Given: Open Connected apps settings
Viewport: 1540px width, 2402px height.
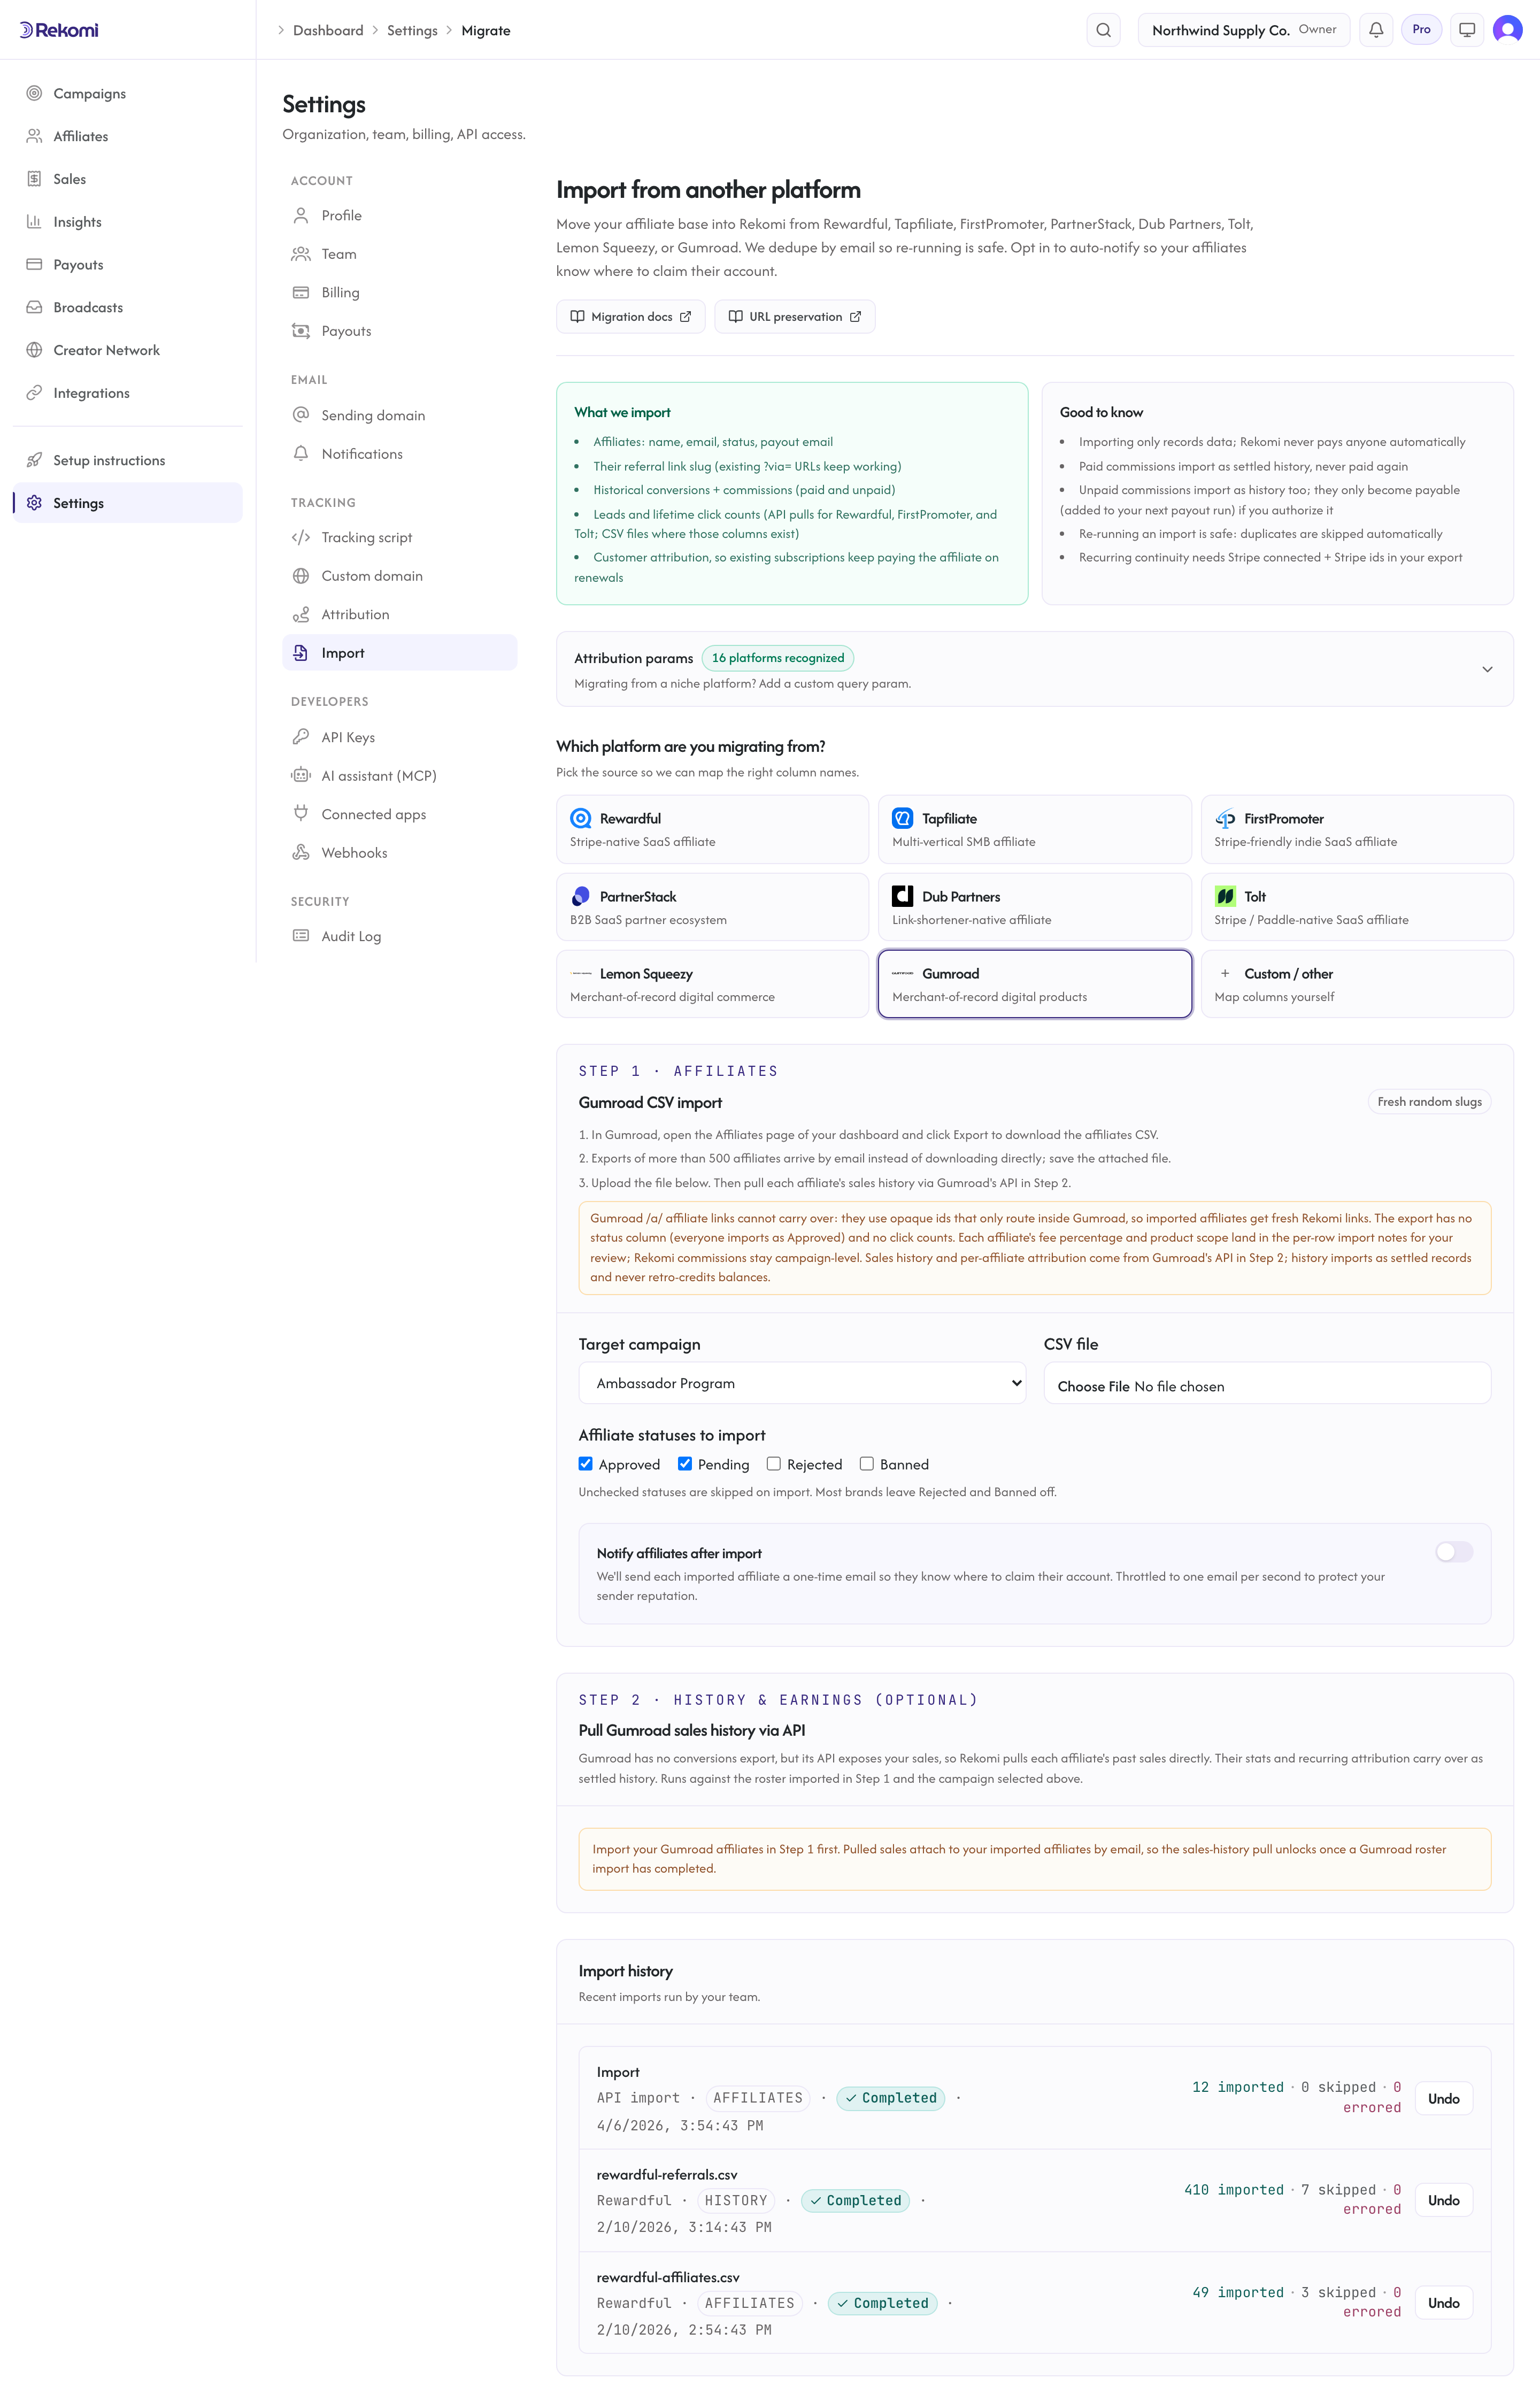Looking at the screenshot, I should point(400,814).
